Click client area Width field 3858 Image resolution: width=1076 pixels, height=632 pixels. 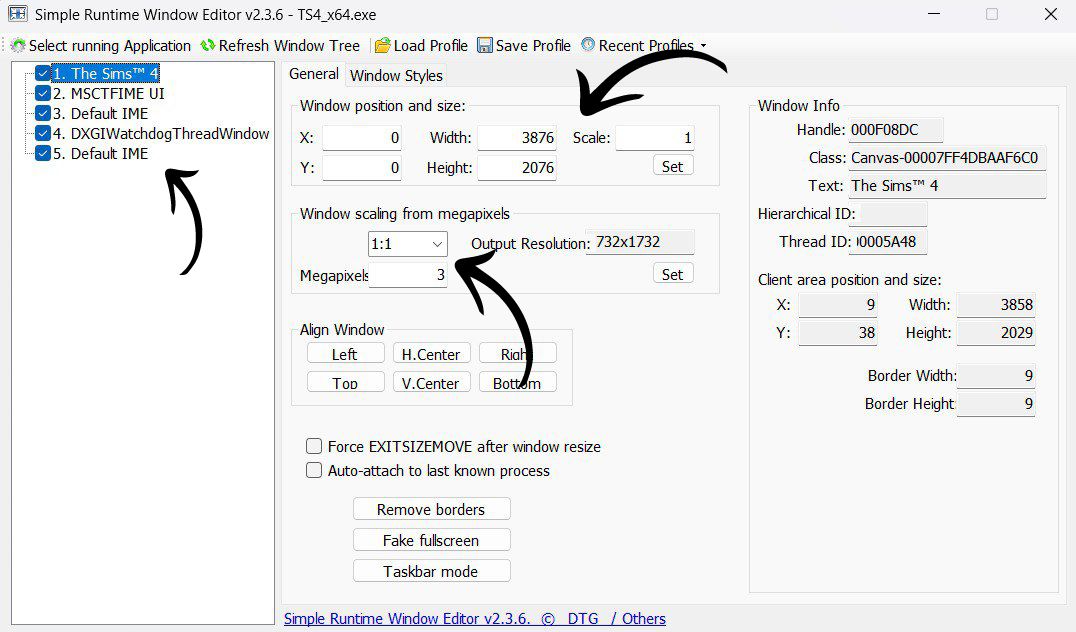996,305
